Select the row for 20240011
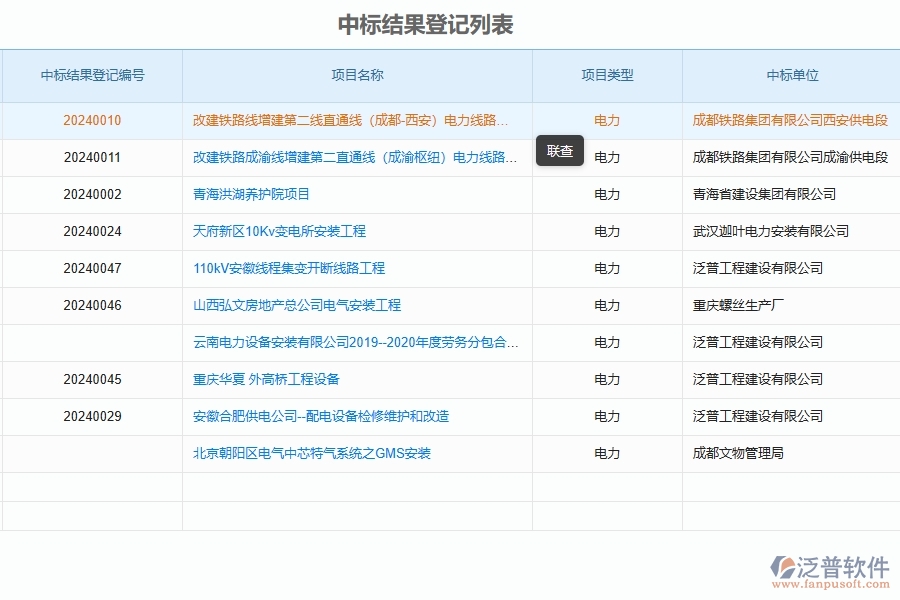Image resolution: width=900 pixels, height=600 pixels. click(91, 157)
